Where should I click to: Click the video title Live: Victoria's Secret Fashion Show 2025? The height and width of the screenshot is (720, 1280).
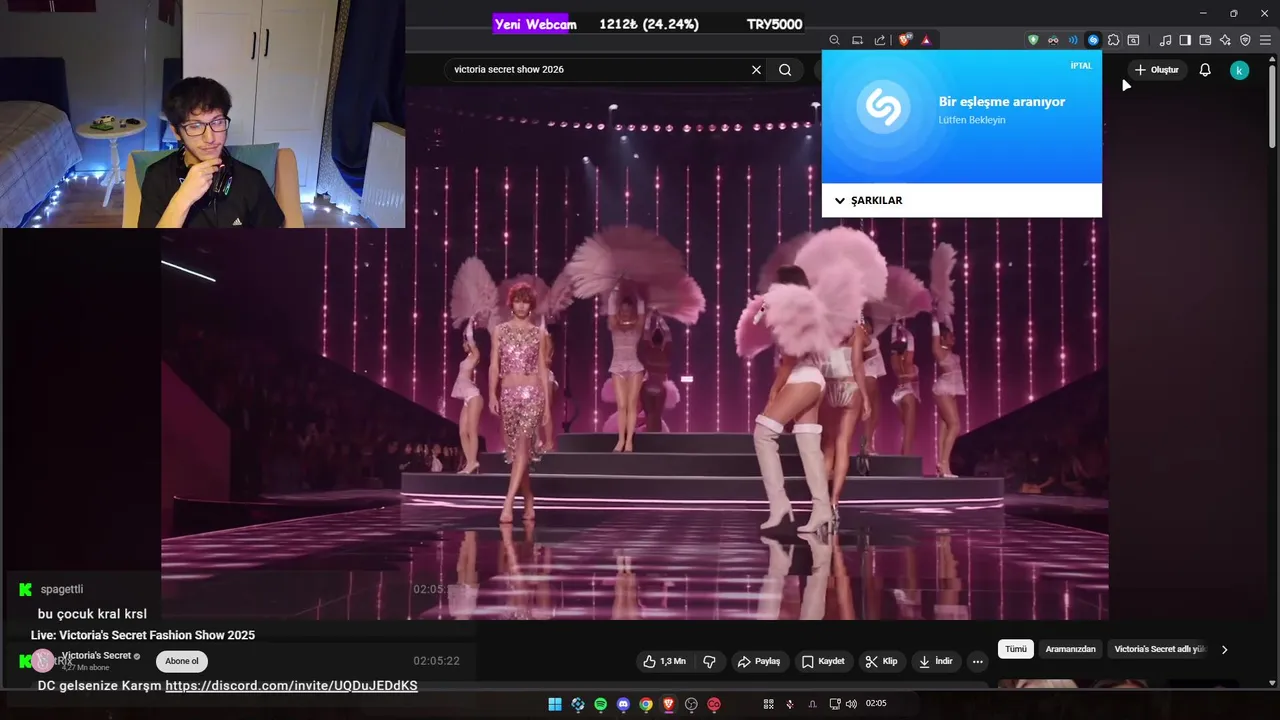click(143, 635)
